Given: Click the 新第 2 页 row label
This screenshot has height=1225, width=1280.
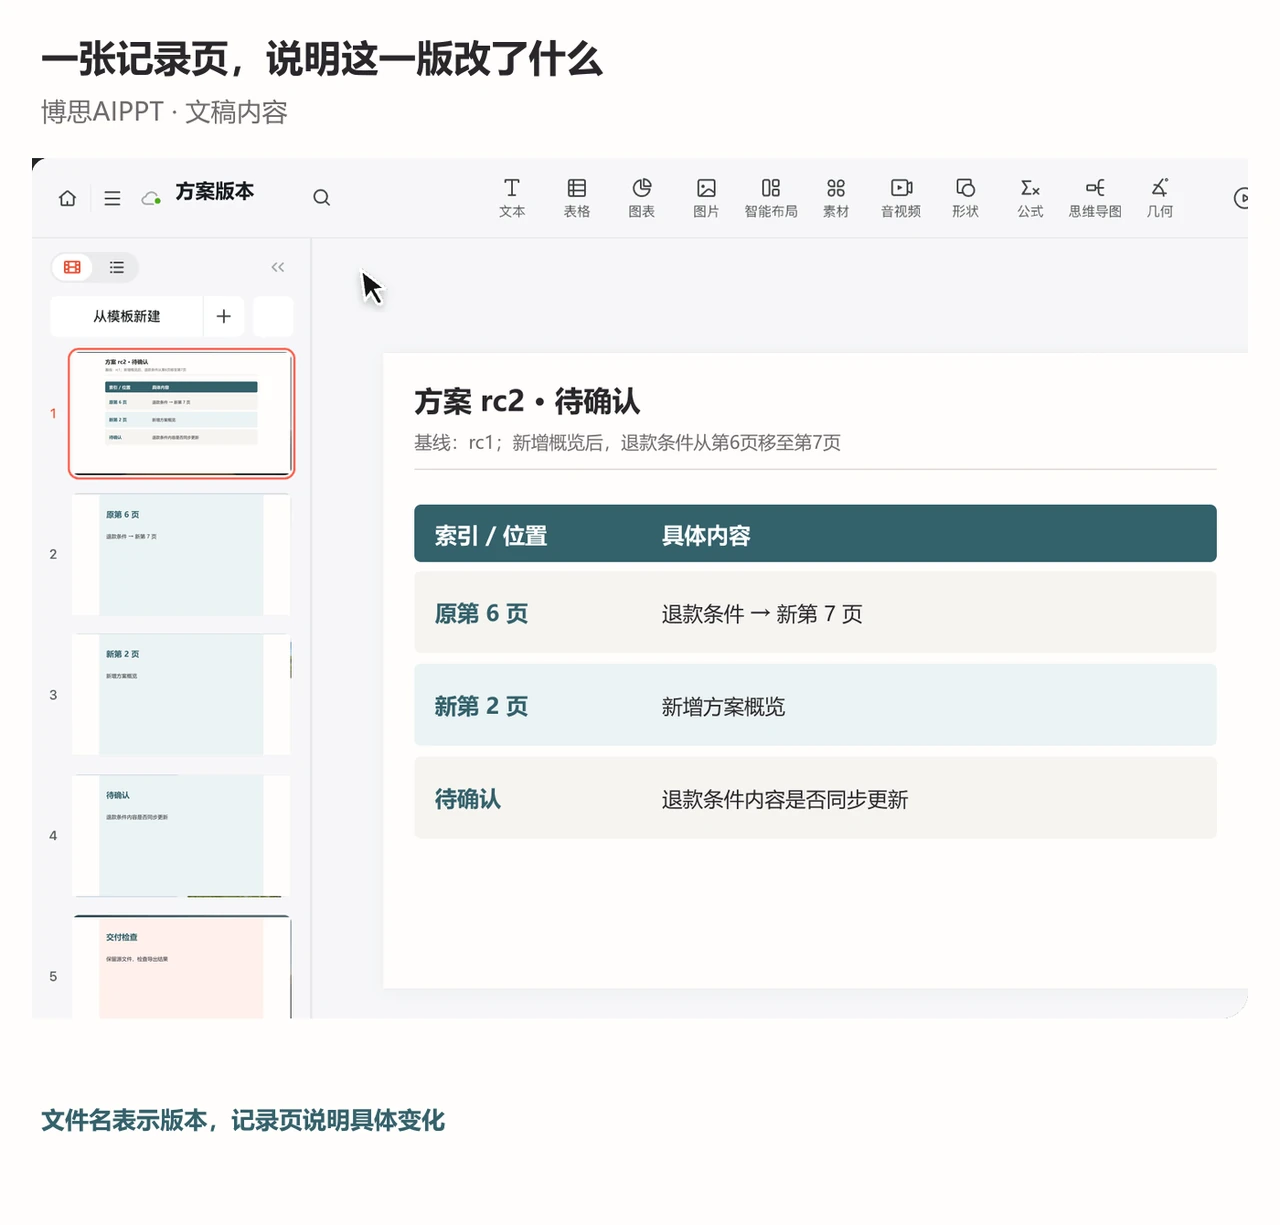Looking at the screenshot, I should pyautogui.click(x=481, y=707).
